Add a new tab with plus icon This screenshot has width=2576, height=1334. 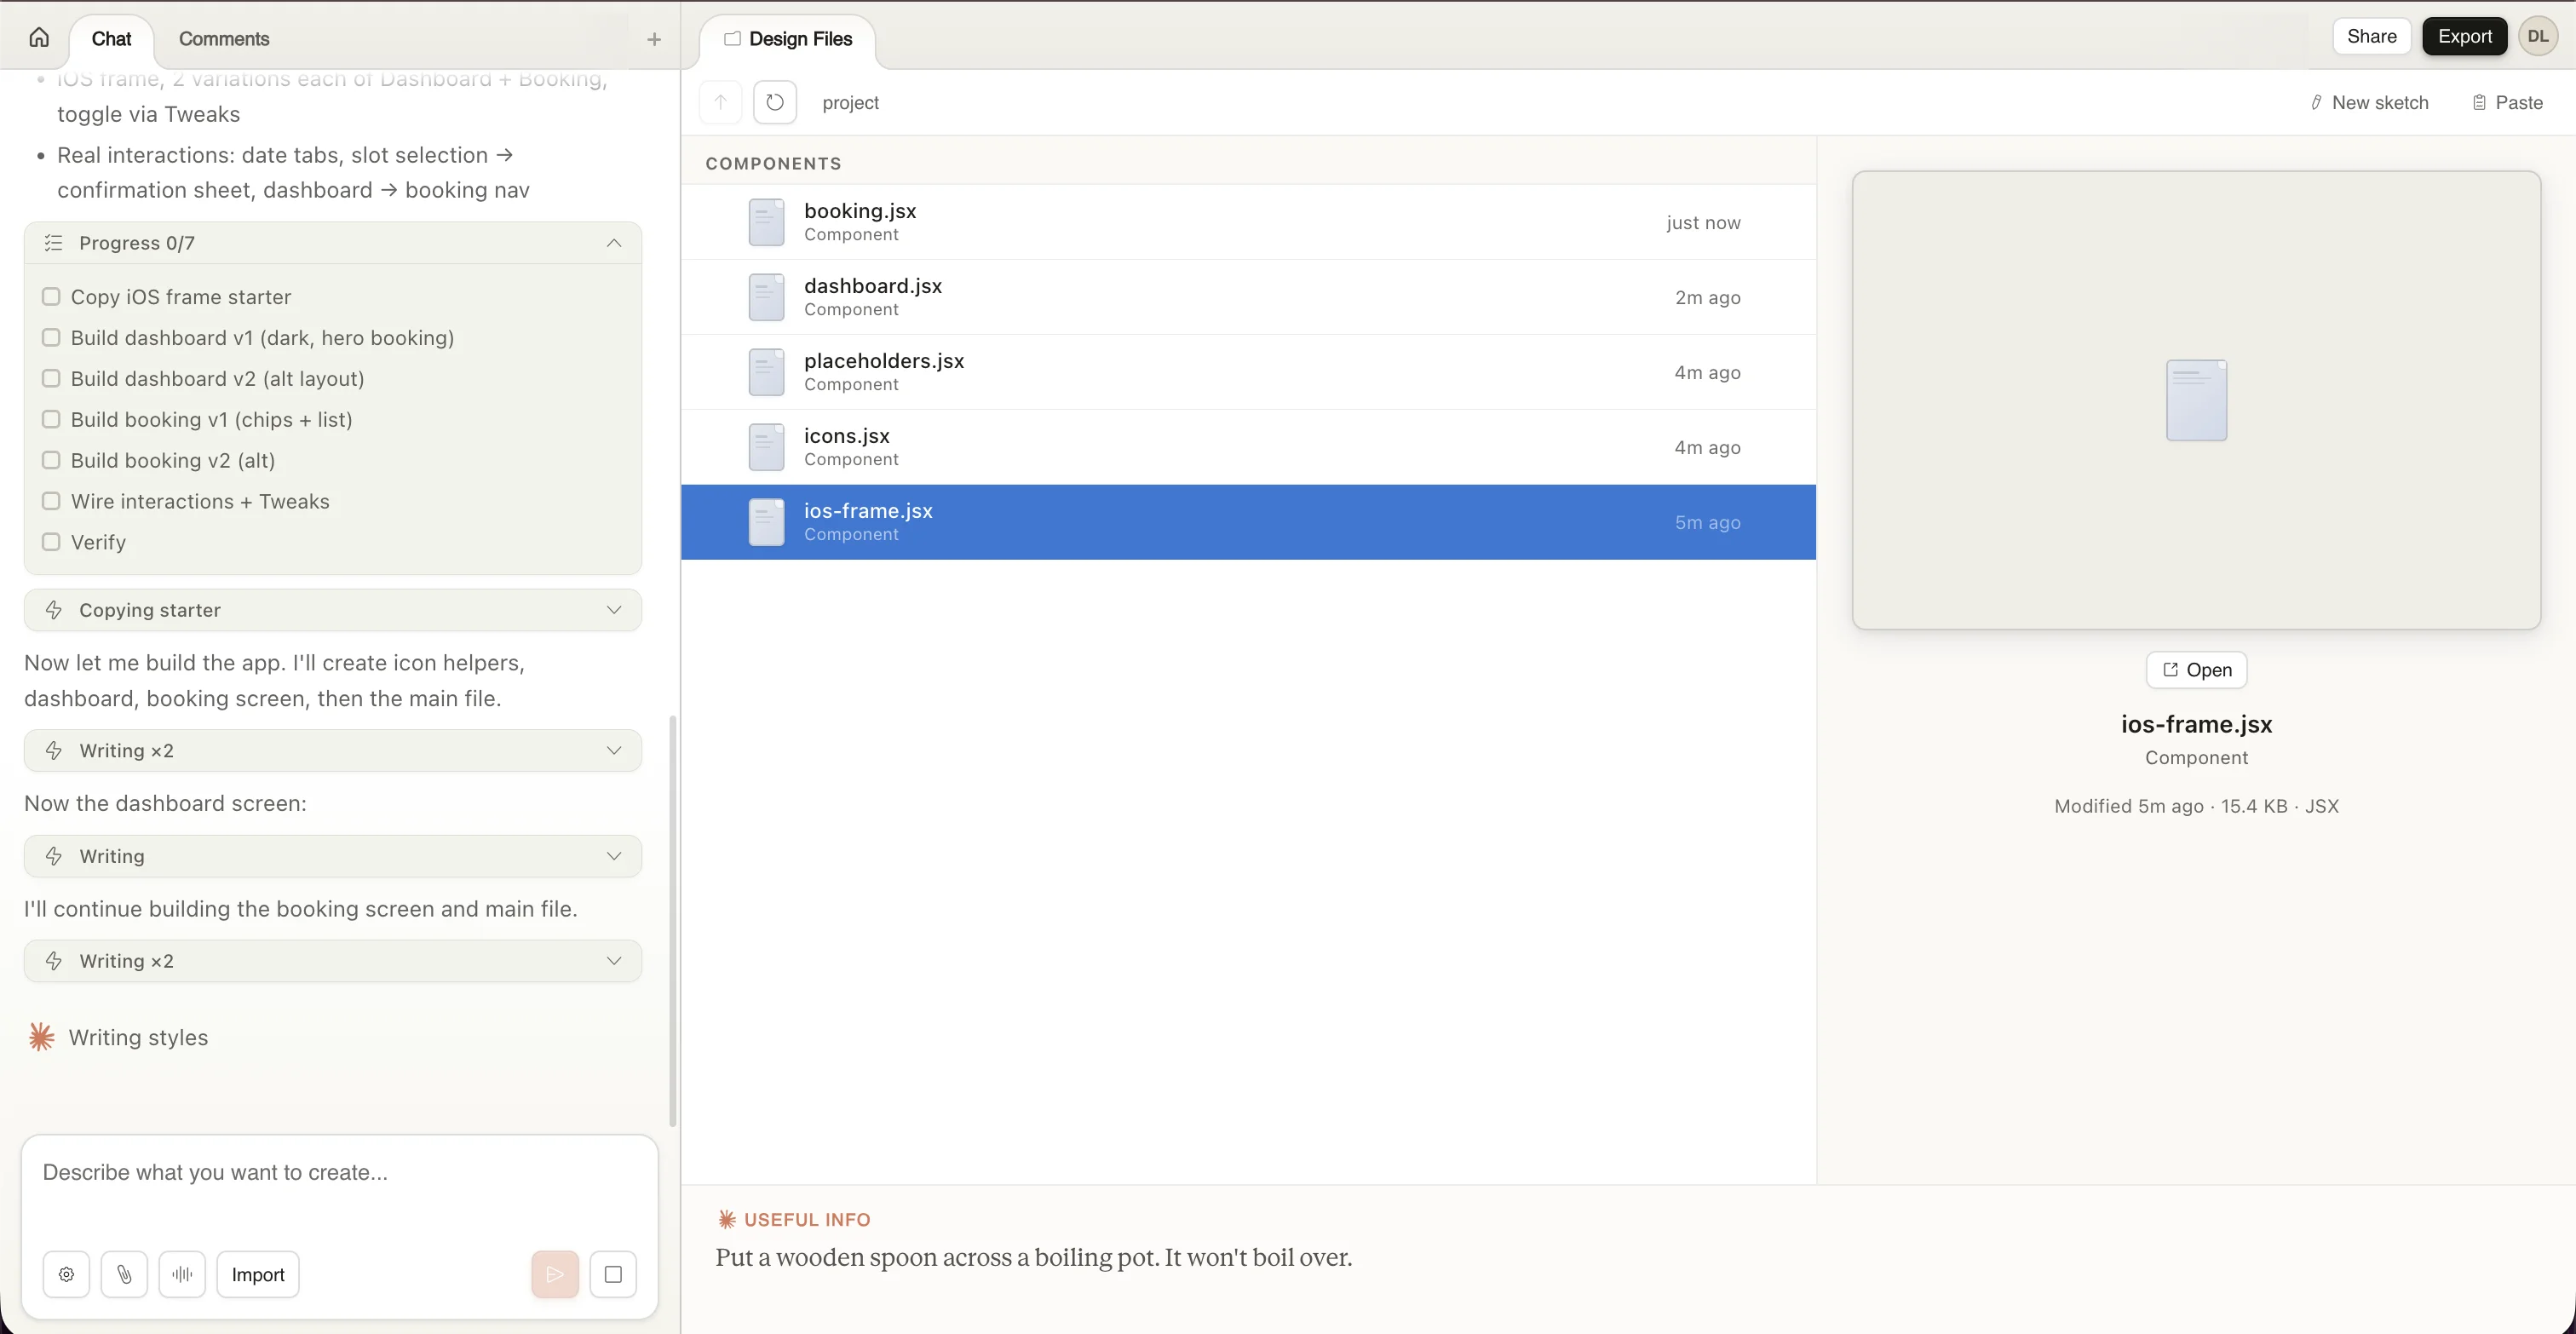pyautogui.click(x=654, y=39)
